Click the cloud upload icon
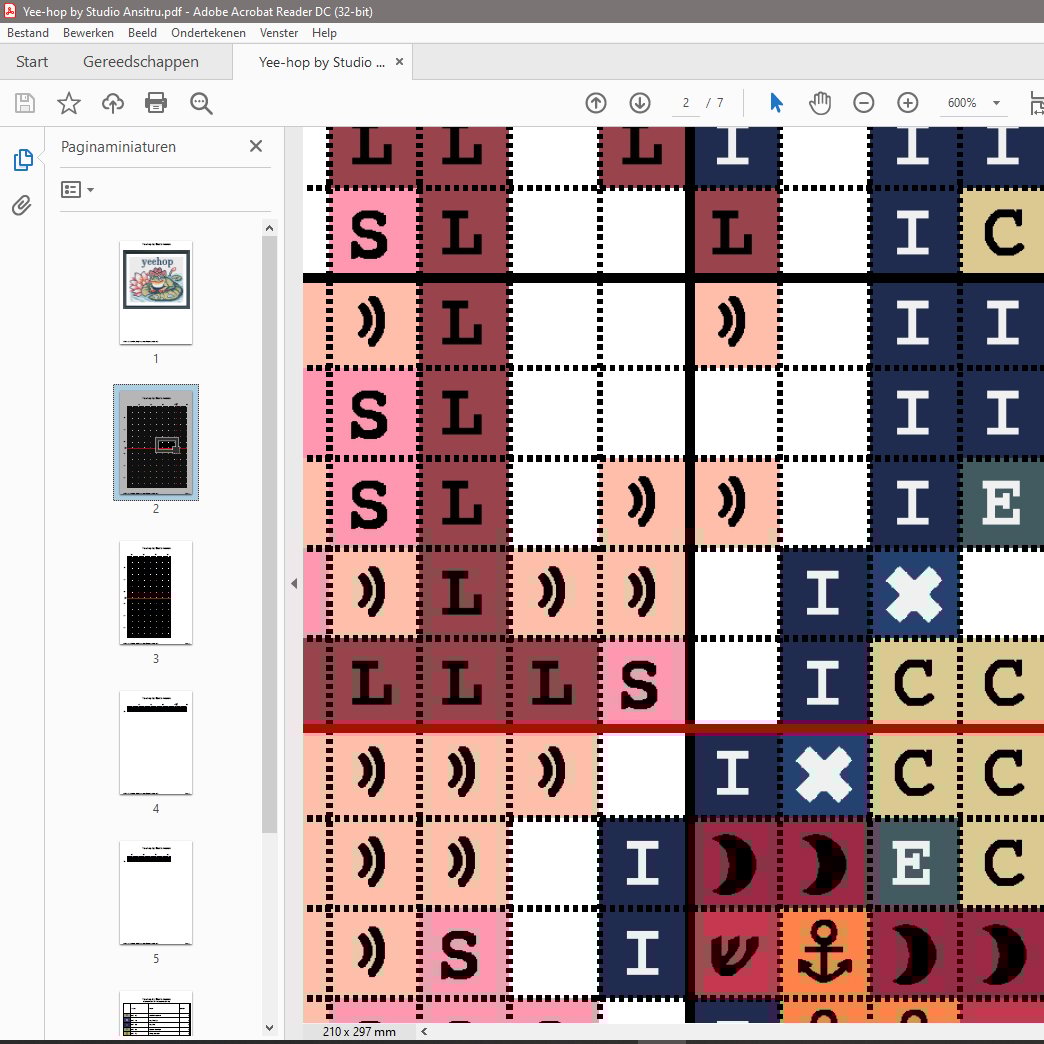The width and height of the screenshot is (1044, 1044). 113,103
